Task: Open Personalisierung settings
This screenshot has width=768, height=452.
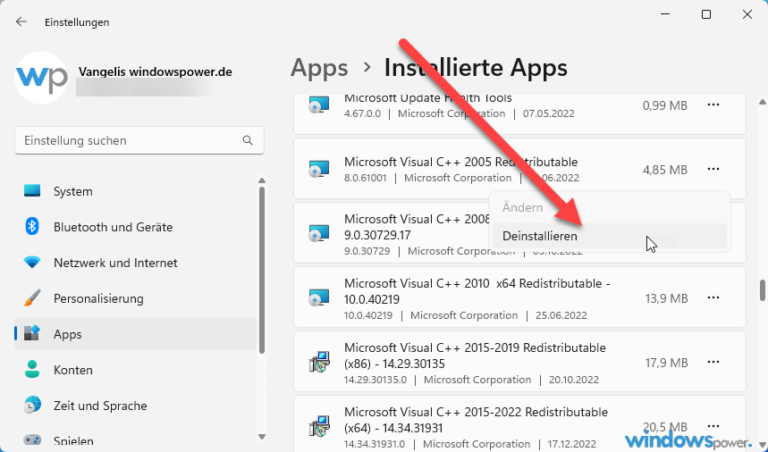Action: click(x=136, y=299)
